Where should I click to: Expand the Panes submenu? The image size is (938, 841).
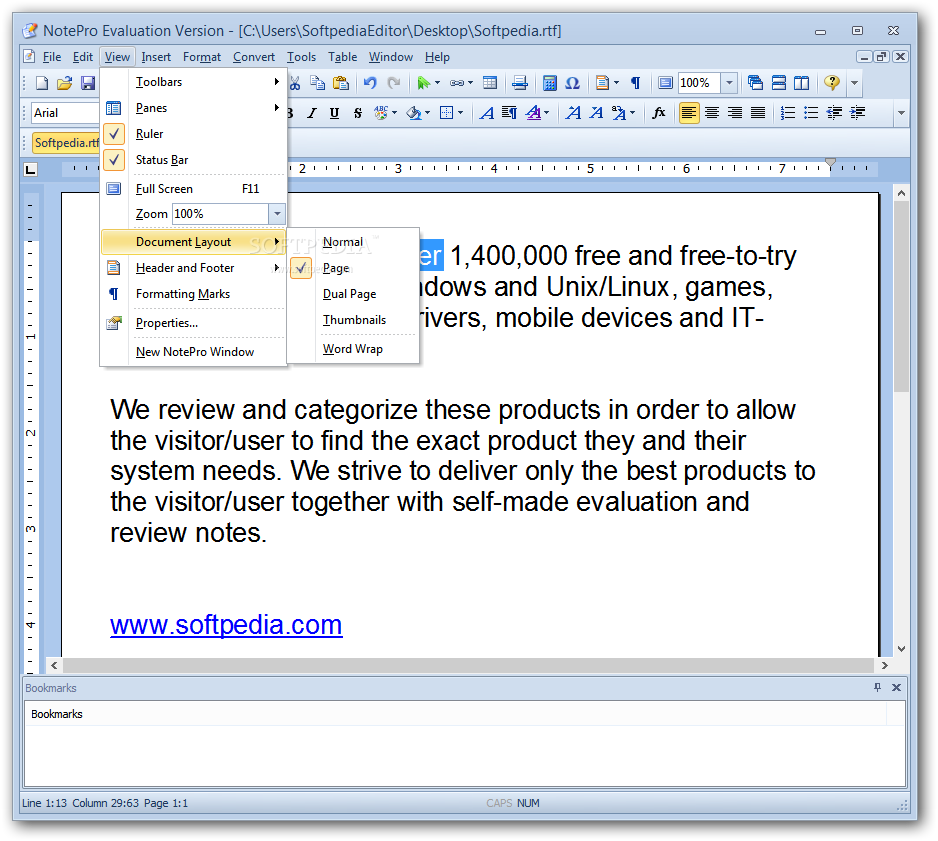coord(193,108)
